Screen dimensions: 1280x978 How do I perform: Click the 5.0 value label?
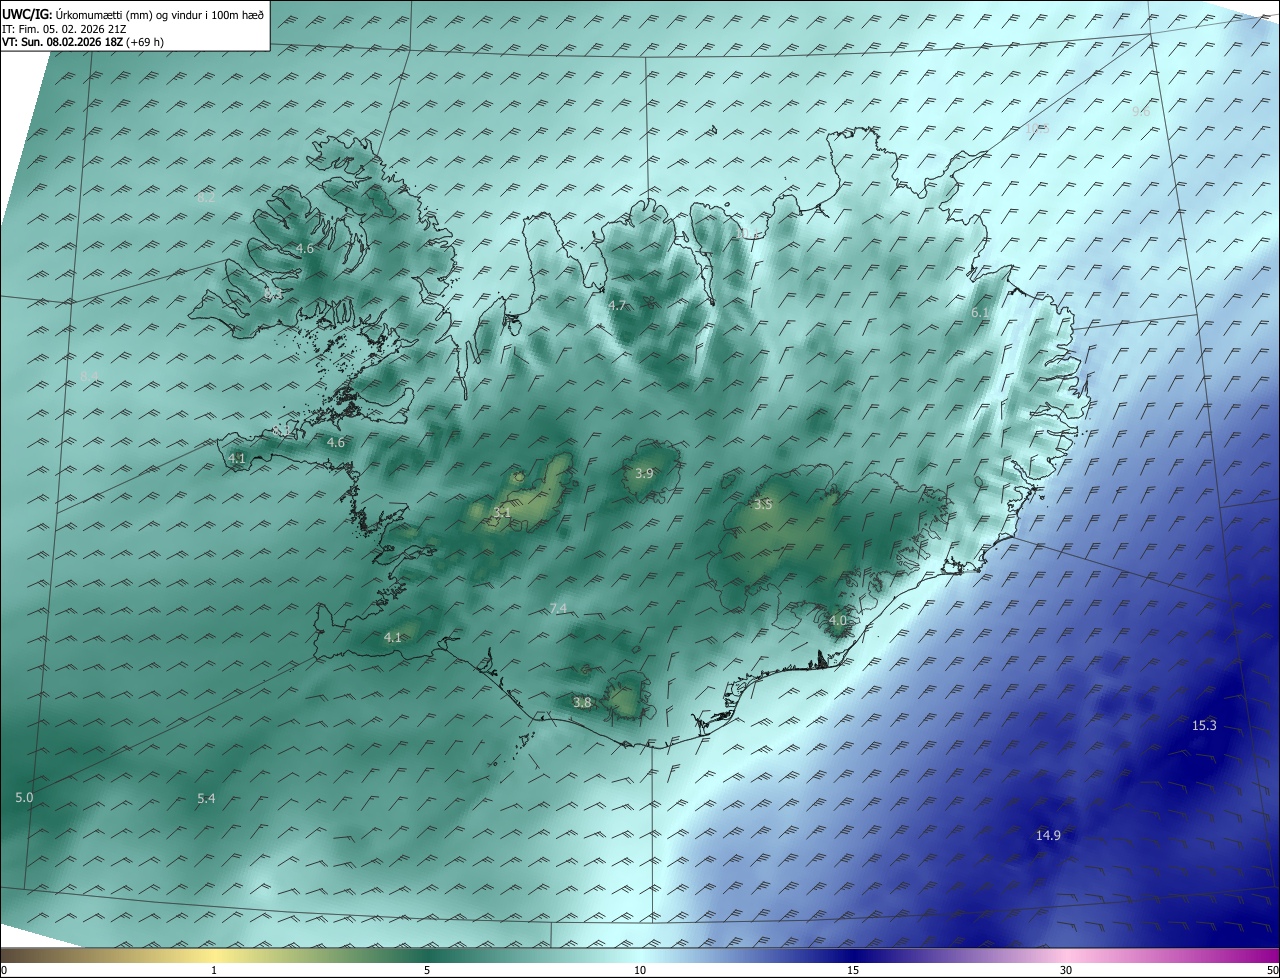25,797
